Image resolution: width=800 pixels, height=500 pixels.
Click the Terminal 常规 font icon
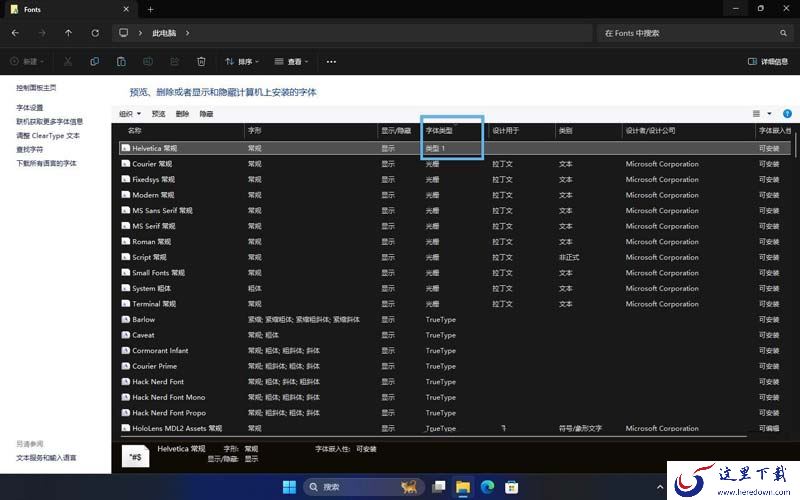(x=126, y=304)
